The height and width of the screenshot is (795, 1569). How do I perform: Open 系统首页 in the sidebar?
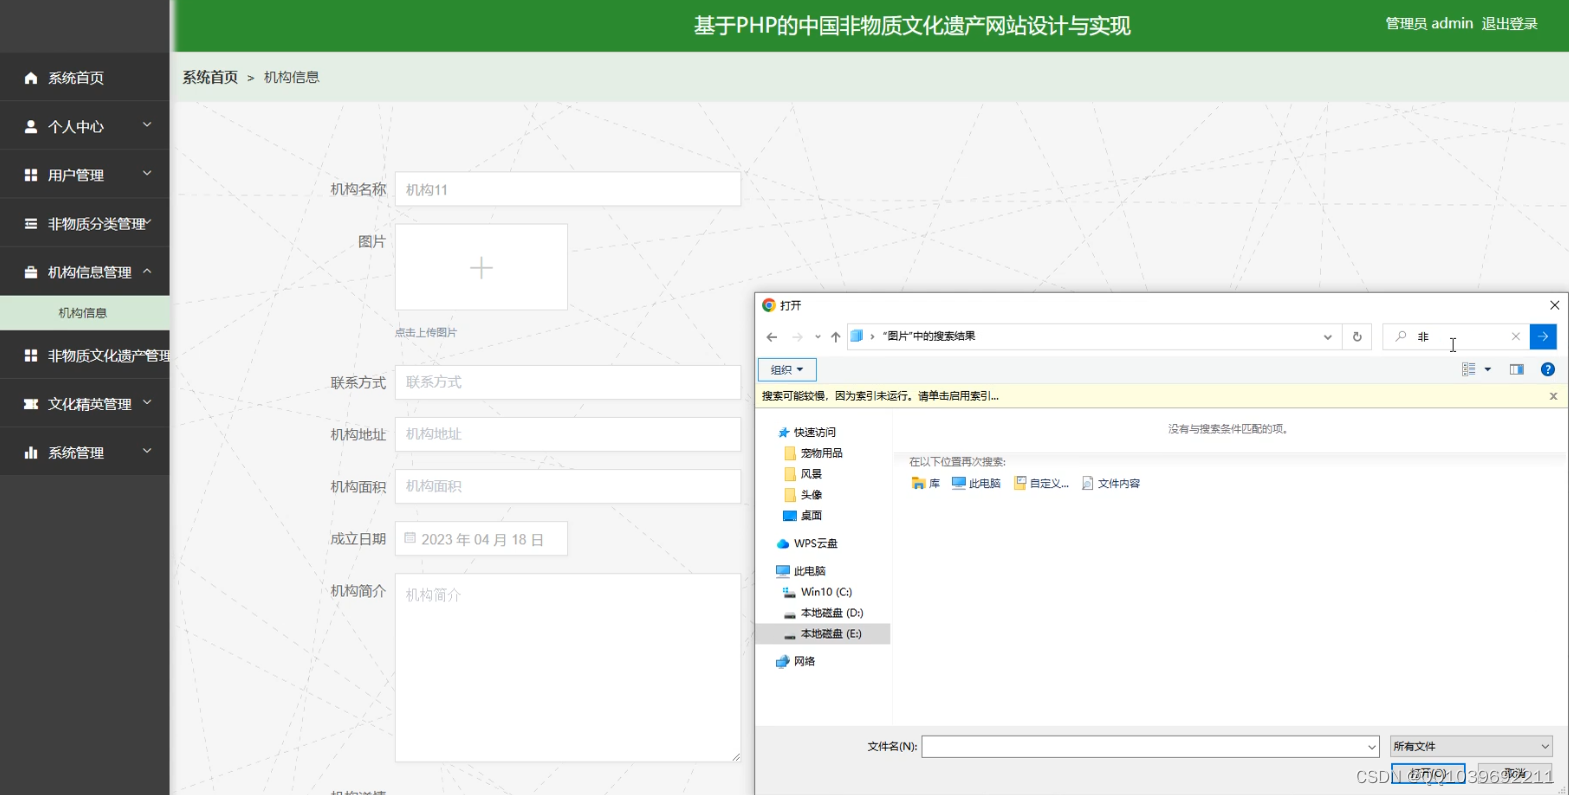click(84, 78)
